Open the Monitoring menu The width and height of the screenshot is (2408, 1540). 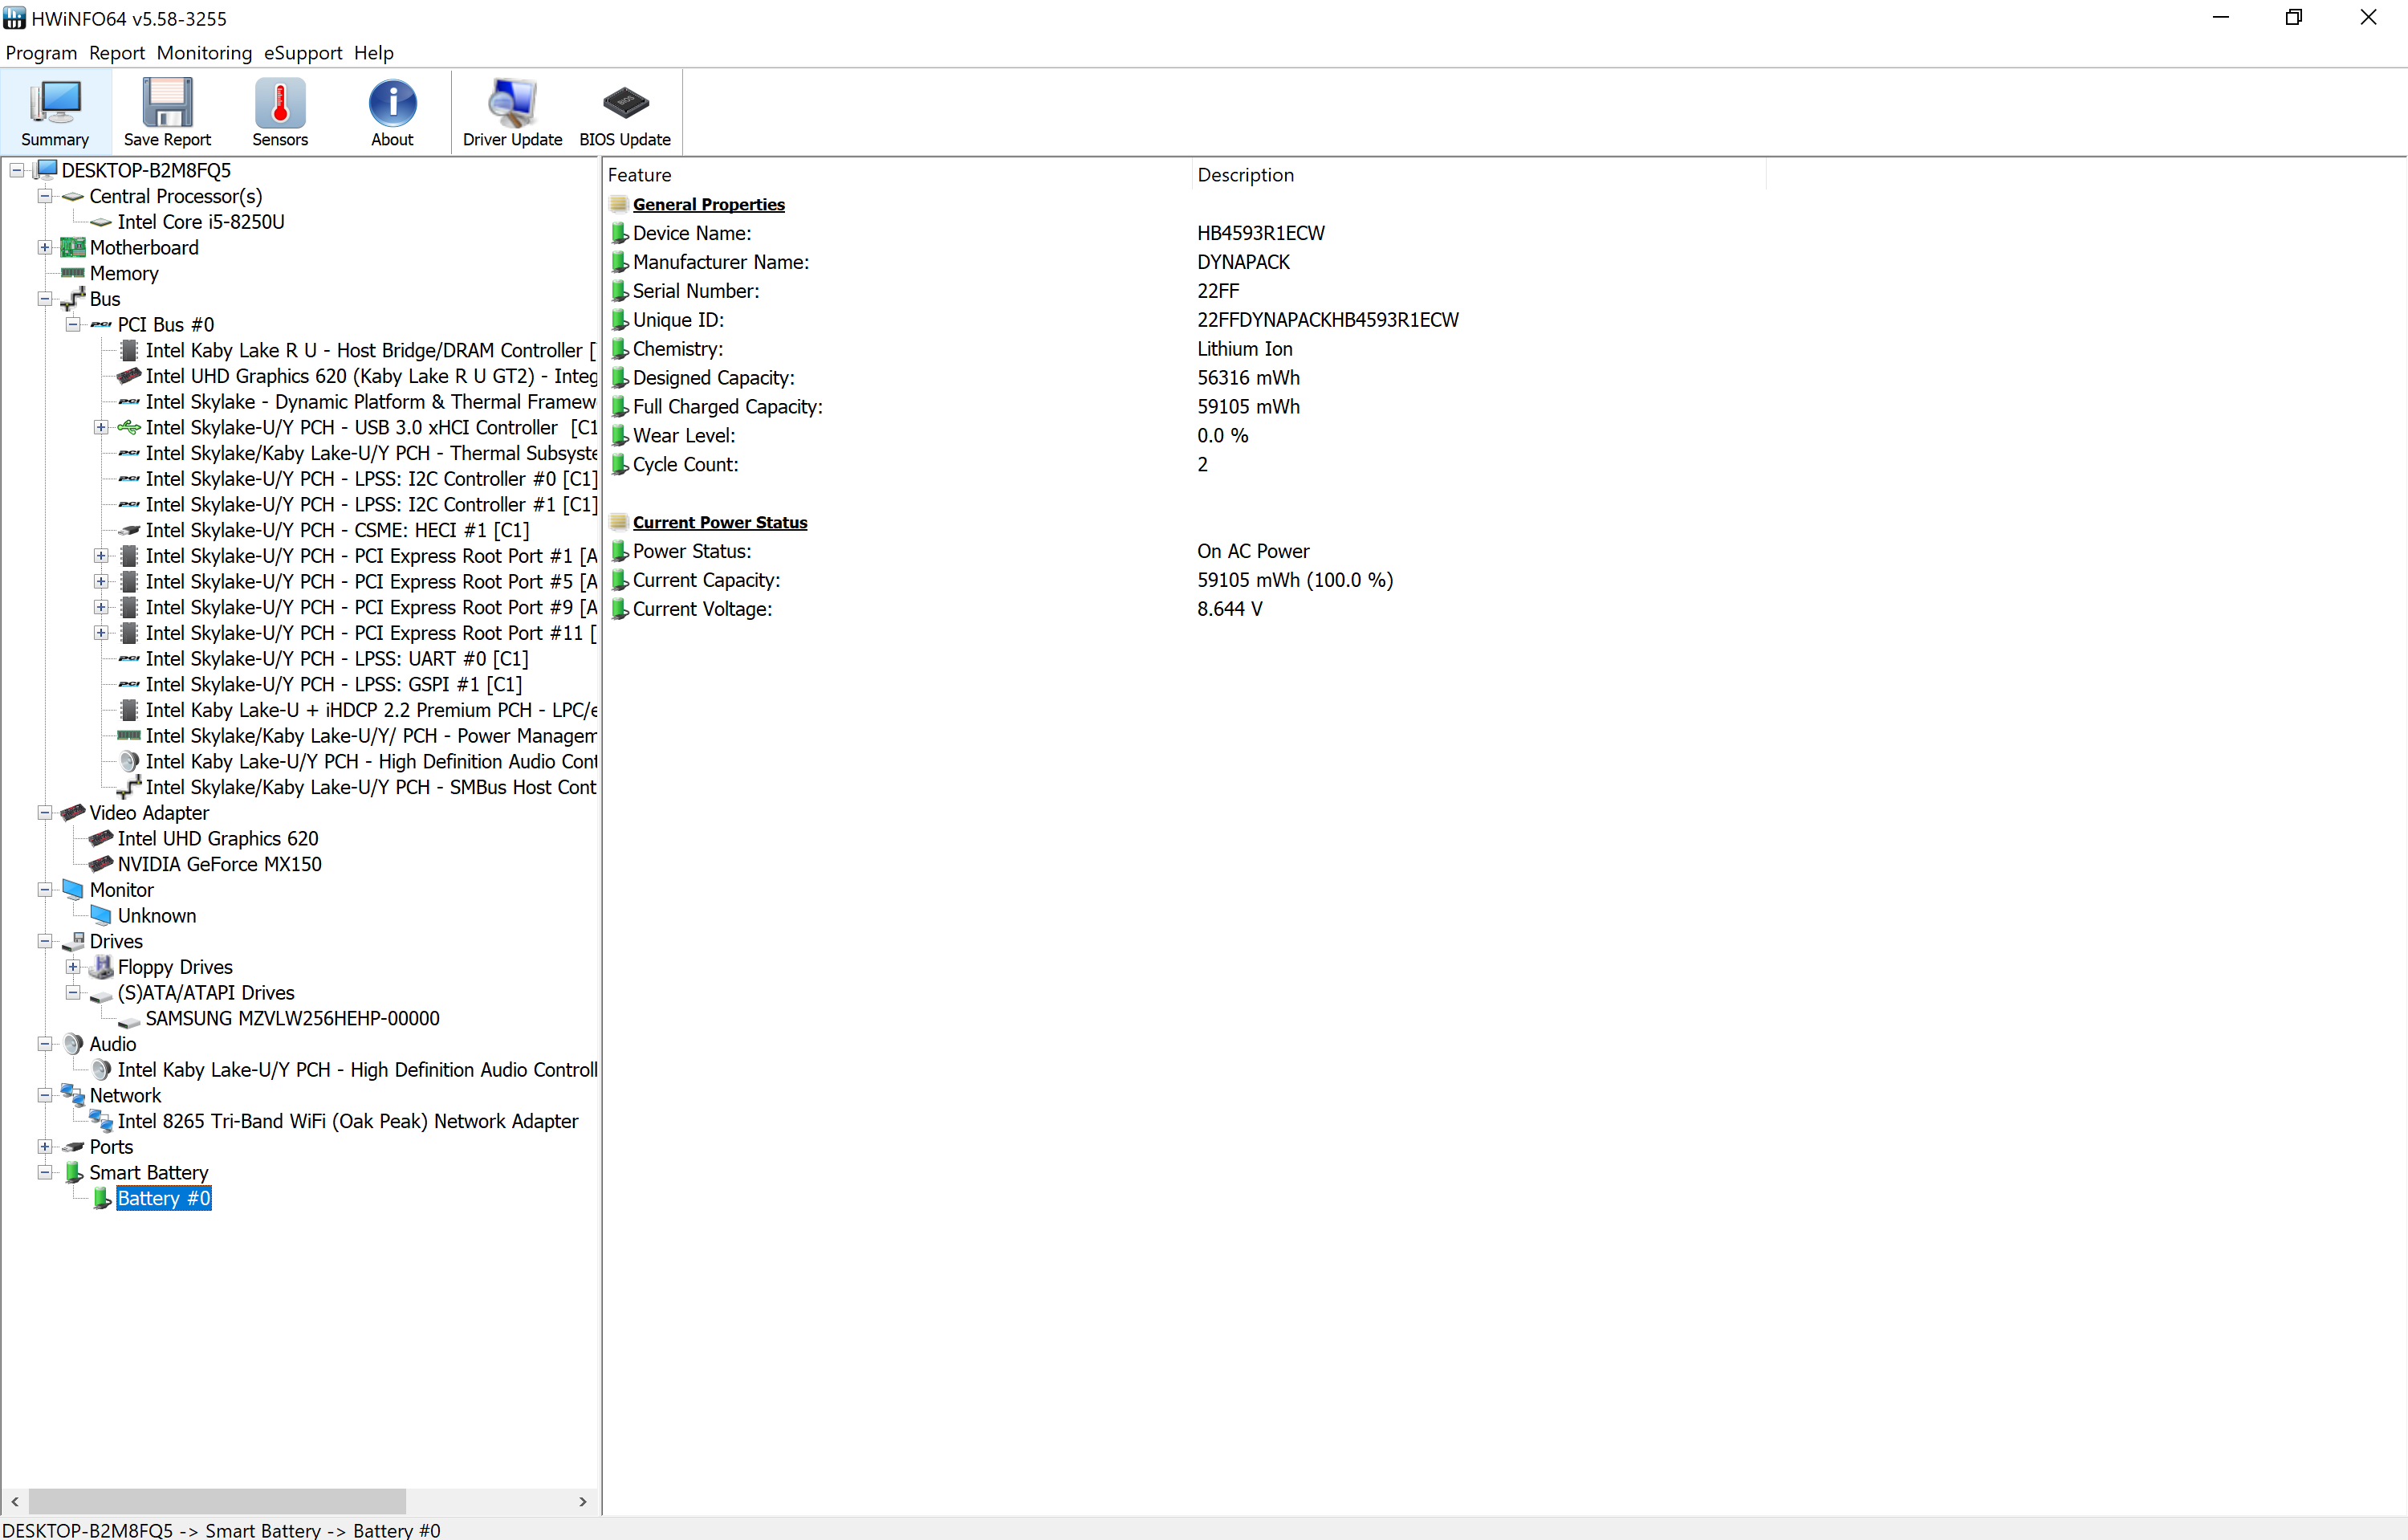[x=204, y=53]
